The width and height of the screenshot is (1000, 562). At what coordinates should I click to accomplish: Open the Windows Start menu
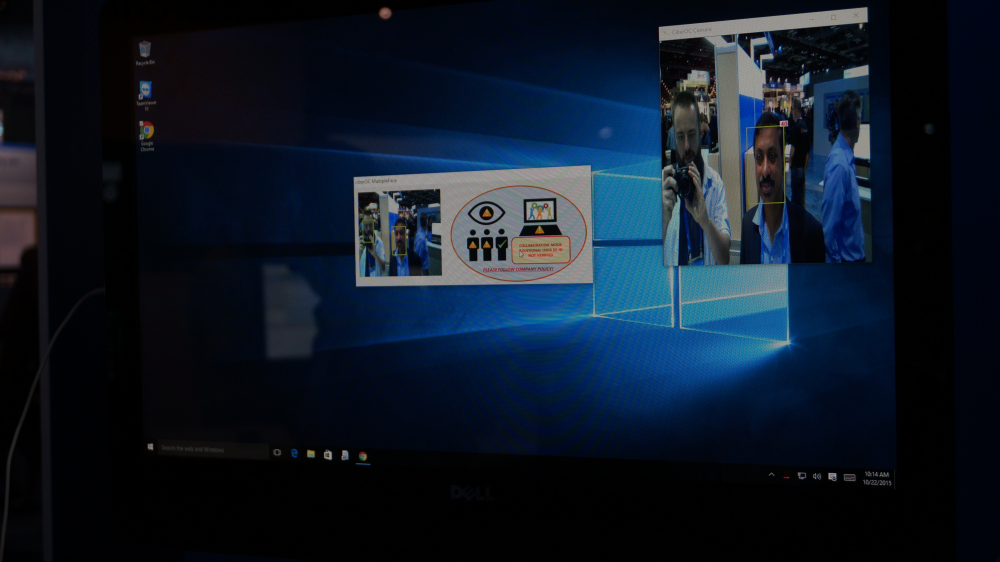point(151,447)
